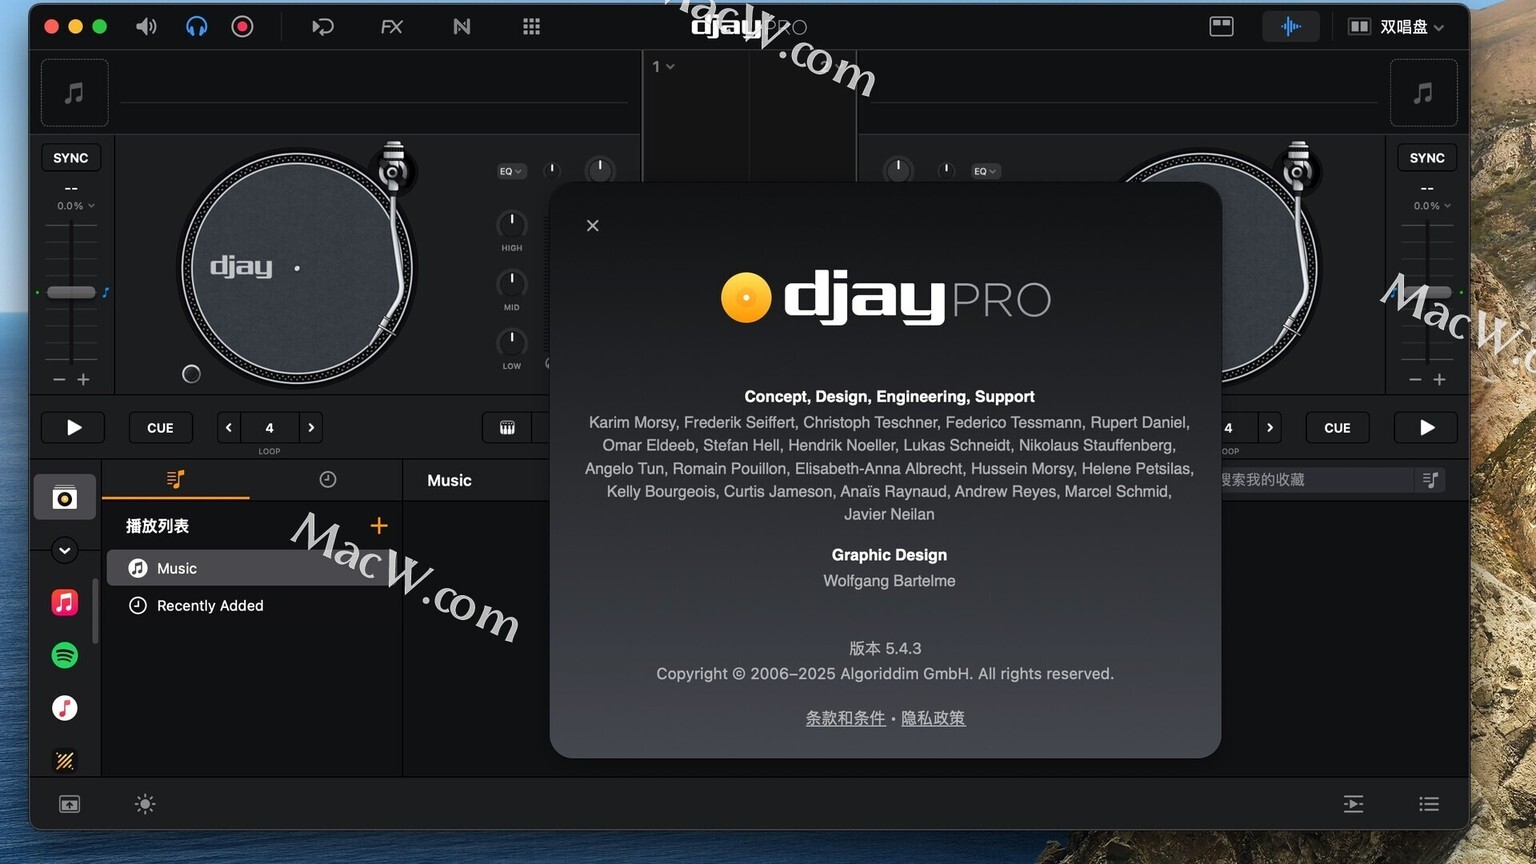
Task: Select the My Library source icon in sidebar
Action: point(65,497)
